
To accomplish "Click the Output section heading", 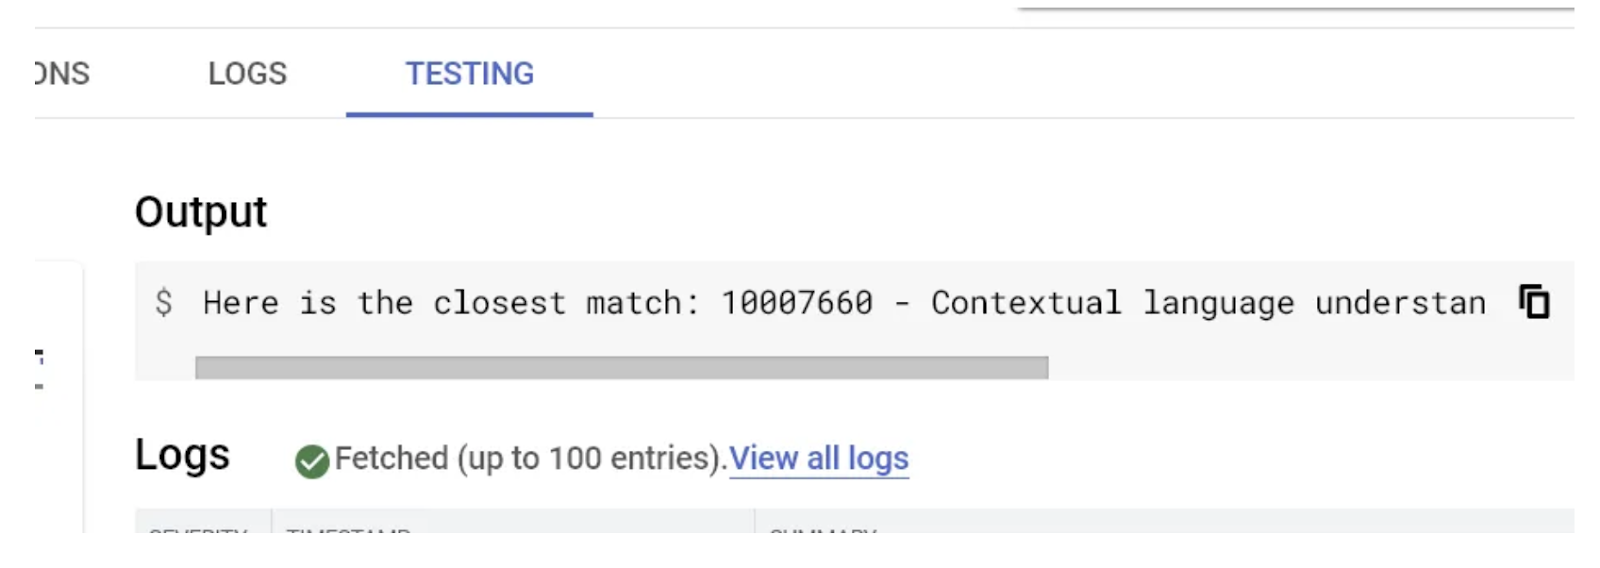I will [201, 212].
